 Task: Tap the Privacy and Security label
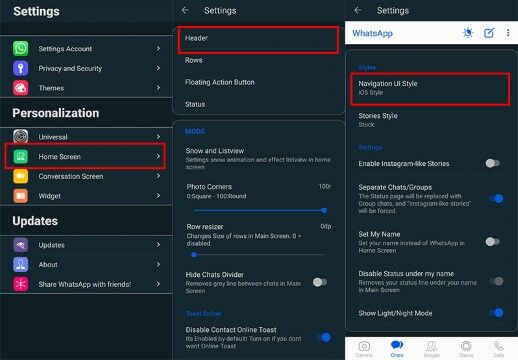point(70,68)
